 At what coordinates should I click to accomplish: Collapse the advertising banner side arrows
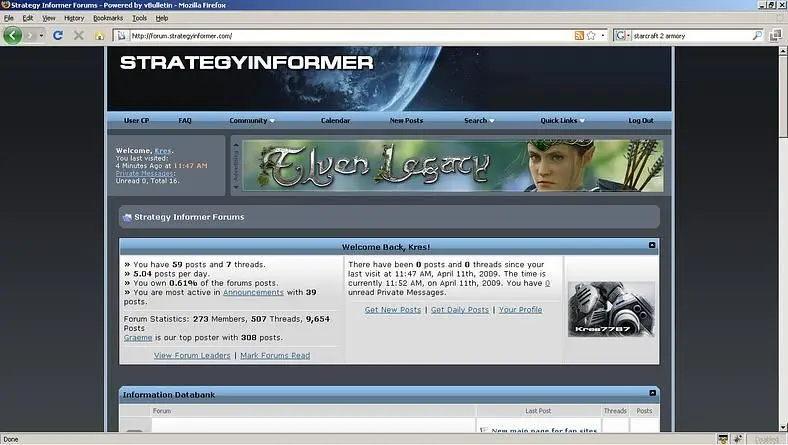(236, 166)
